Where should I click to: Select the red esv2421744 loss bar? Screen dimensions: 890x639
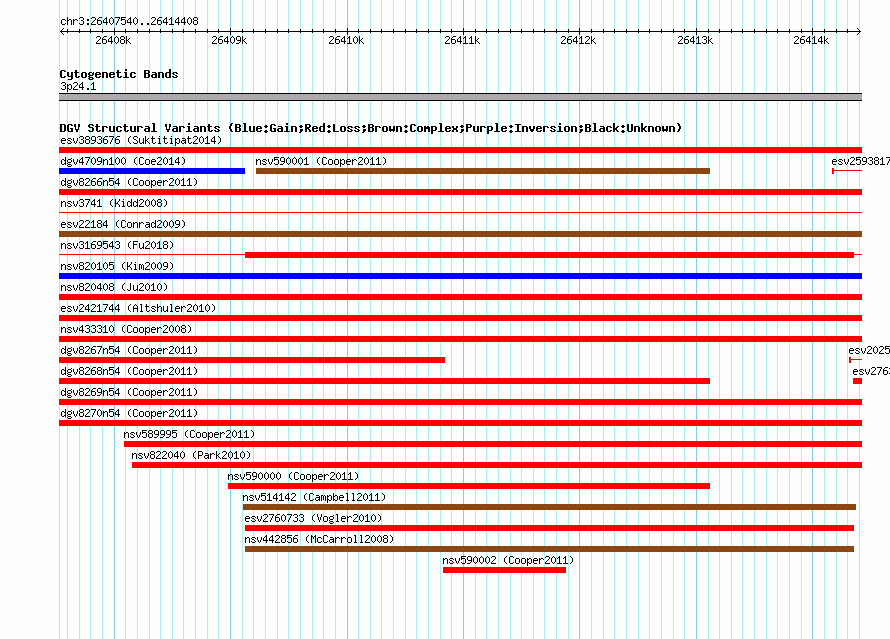point(460,318)
